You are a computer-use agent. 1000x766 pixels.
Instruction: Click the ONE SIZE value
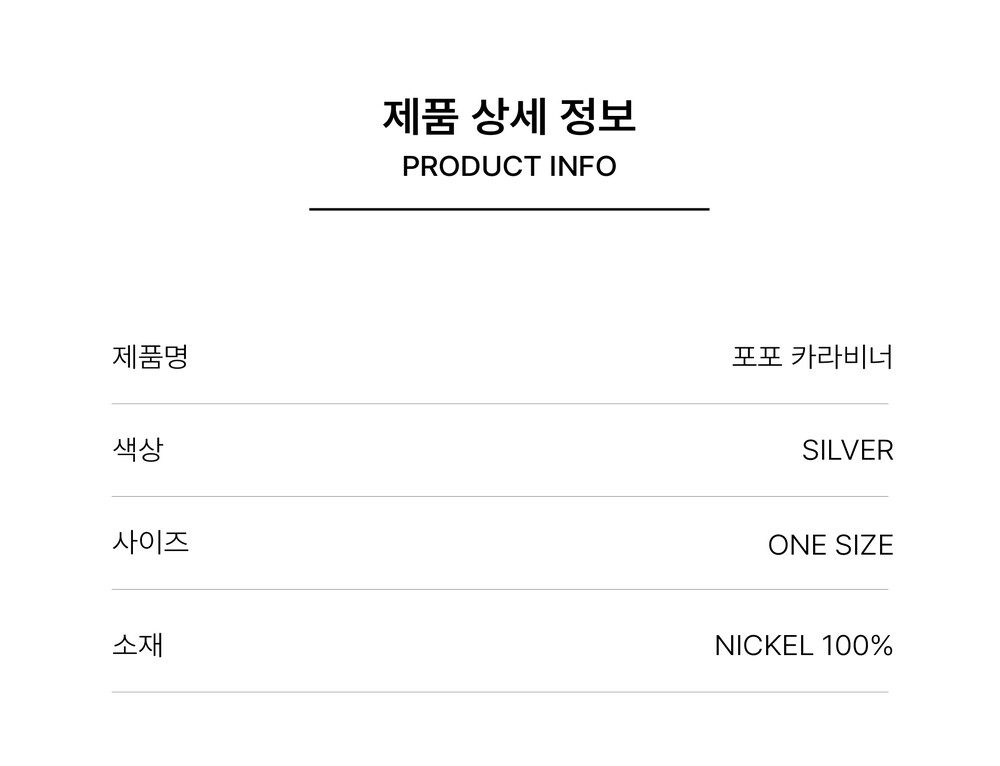pyautogui.click(x=830, y=545)
